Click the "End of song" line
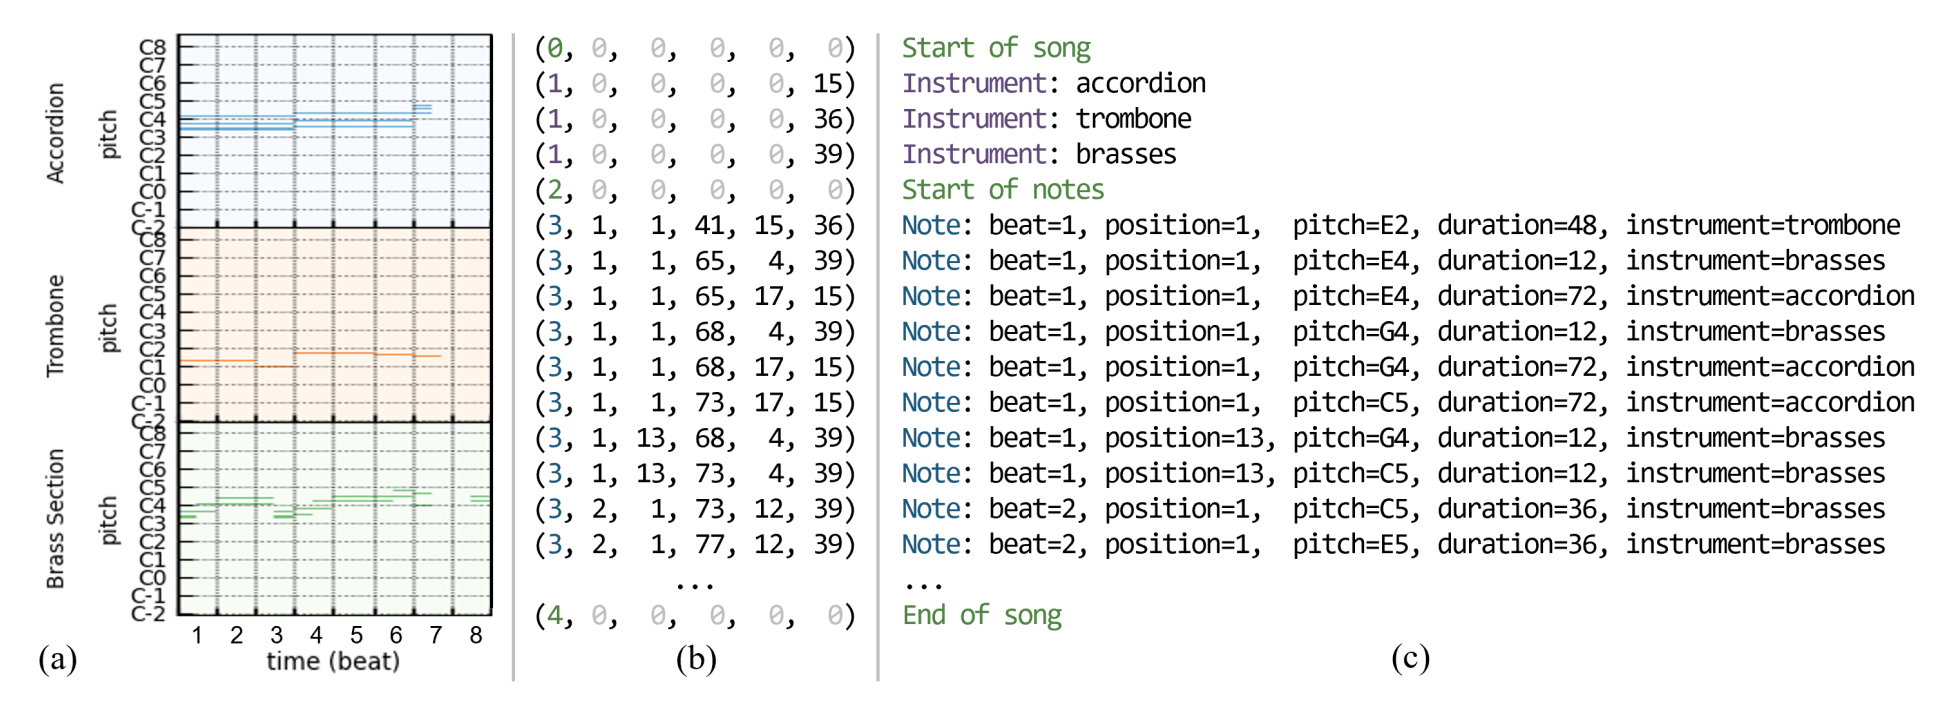 tap(982, 615)
